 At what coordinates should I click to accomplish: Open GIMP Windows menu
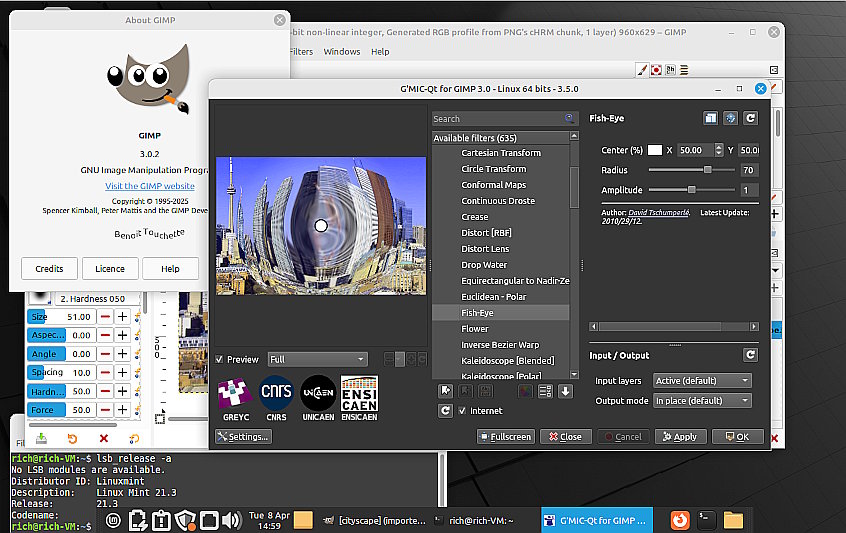(x=342, y=52)
